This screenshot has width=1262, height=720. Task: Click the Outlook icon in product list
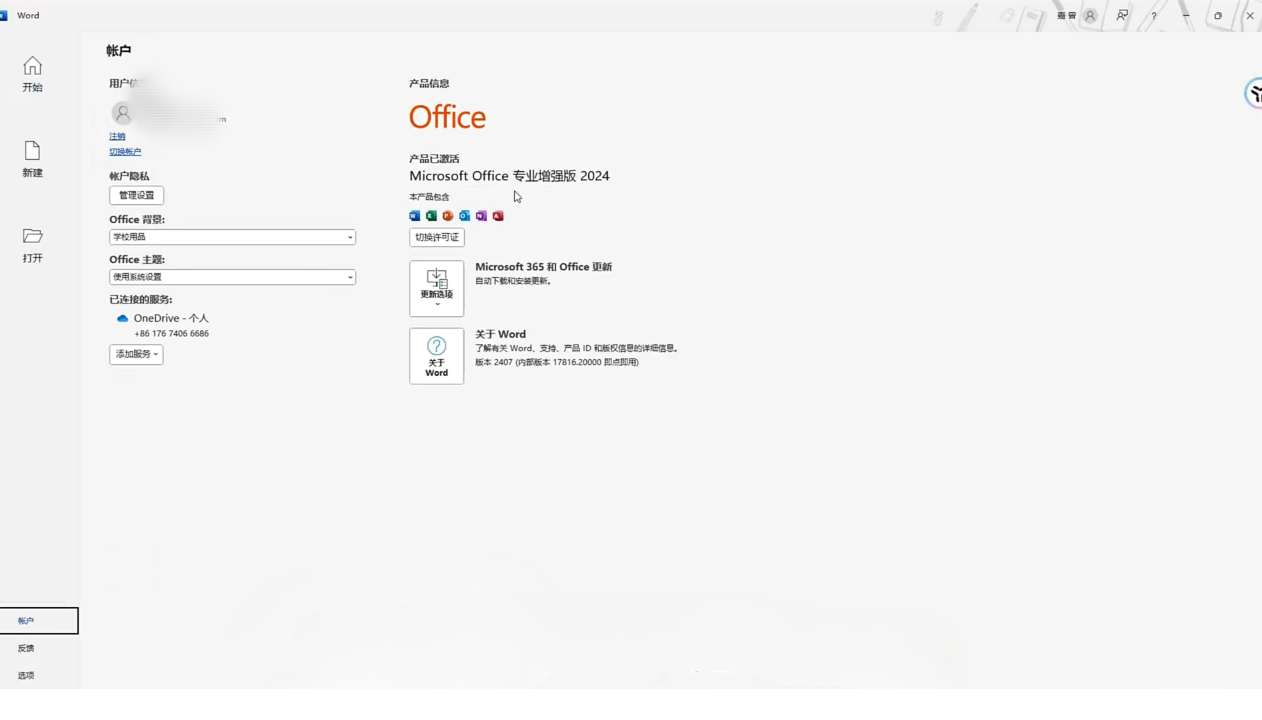point(464,216)
